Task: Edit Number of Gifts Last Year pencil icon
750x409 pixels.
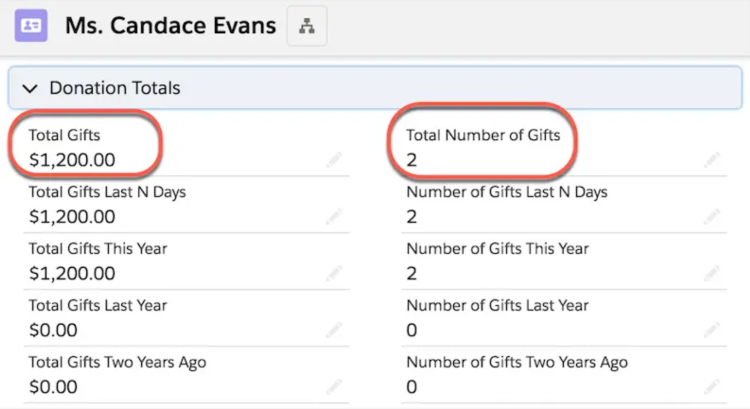Action: [712, 330]
